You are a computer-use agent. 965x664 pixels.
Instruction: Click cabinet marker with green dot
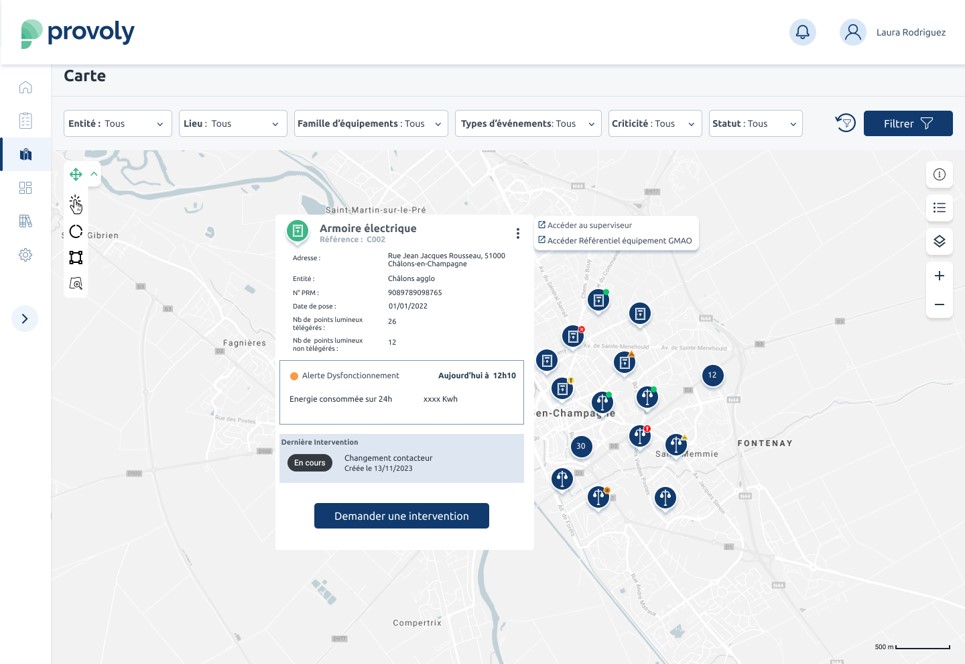point(598,300)
